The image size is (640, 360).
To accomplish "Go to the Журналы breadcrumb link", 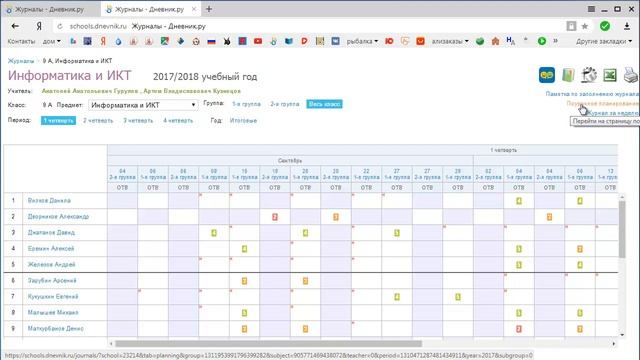I will click(x=21, y=61).
